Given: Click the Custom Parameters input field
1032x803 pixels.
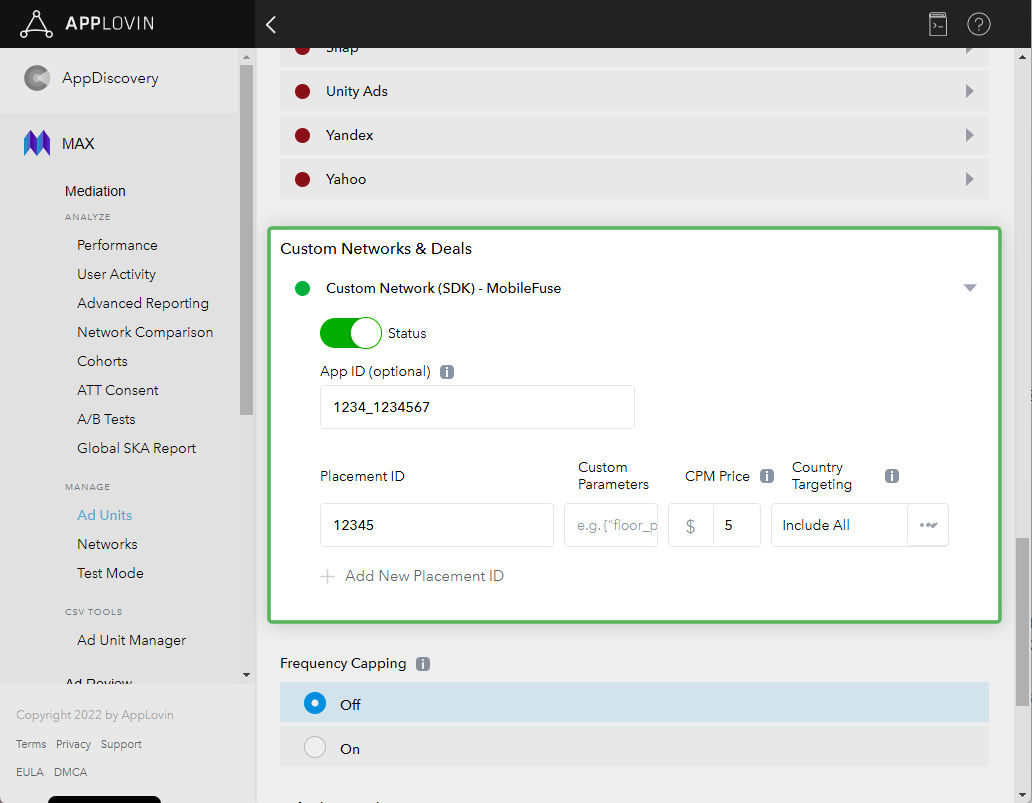Looking at the screenshot, I should 611,525.
